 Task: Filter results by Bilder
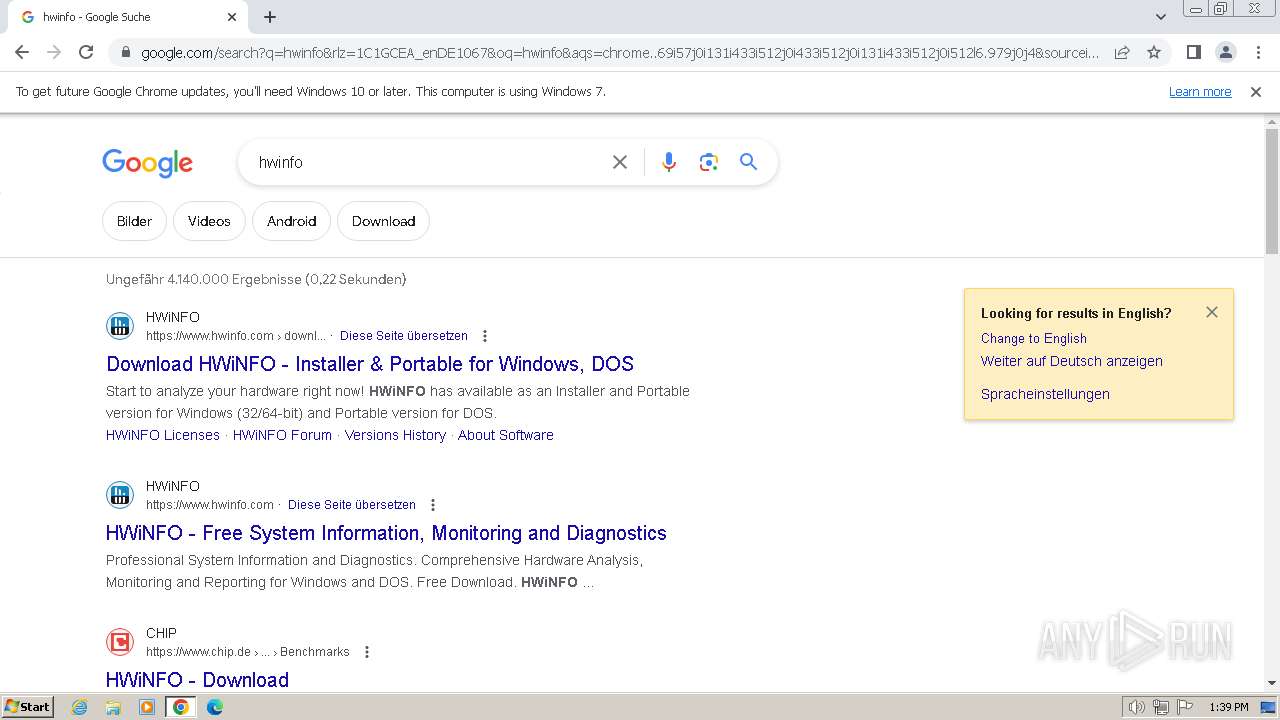click(134, 221)
